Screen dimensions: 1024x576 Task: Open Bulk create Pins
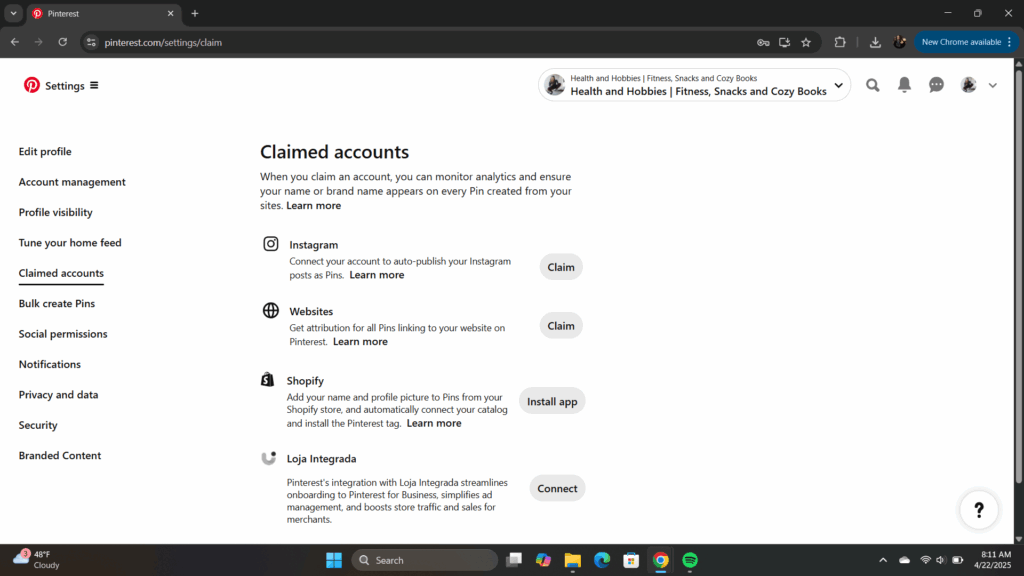[57, 304]
